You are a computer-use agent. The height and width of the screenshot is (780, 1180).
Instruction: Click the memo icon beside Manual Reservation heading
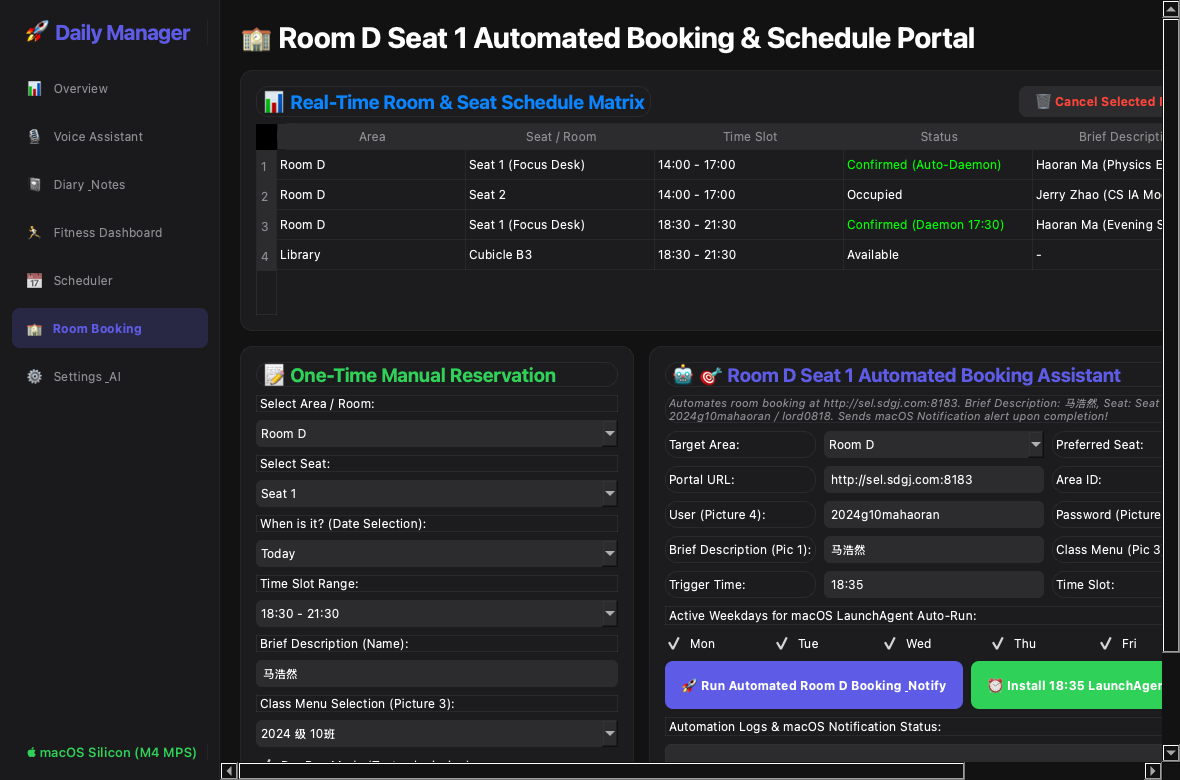pyautogui.click(x=274, y=375)
